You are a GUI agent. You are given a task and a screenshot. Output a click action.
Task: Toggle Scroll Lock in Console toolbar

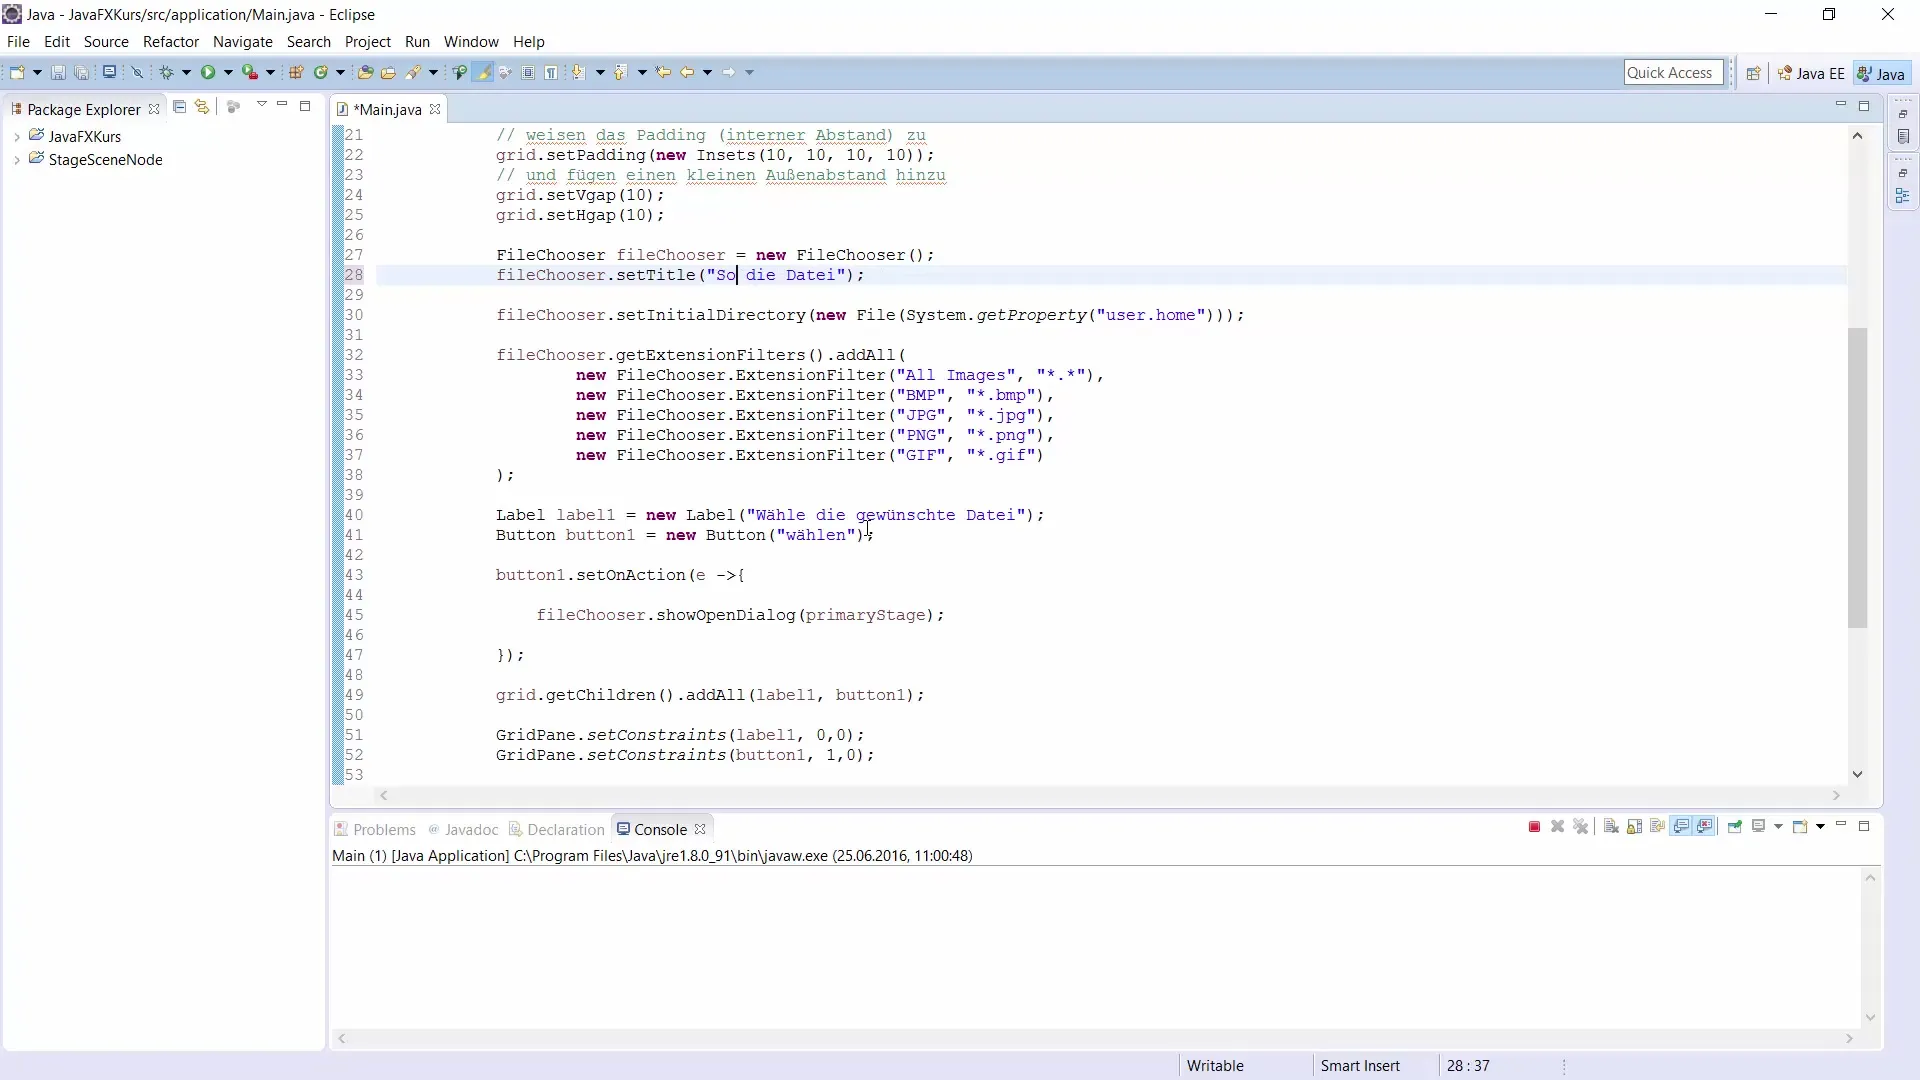click(1634, 827)
